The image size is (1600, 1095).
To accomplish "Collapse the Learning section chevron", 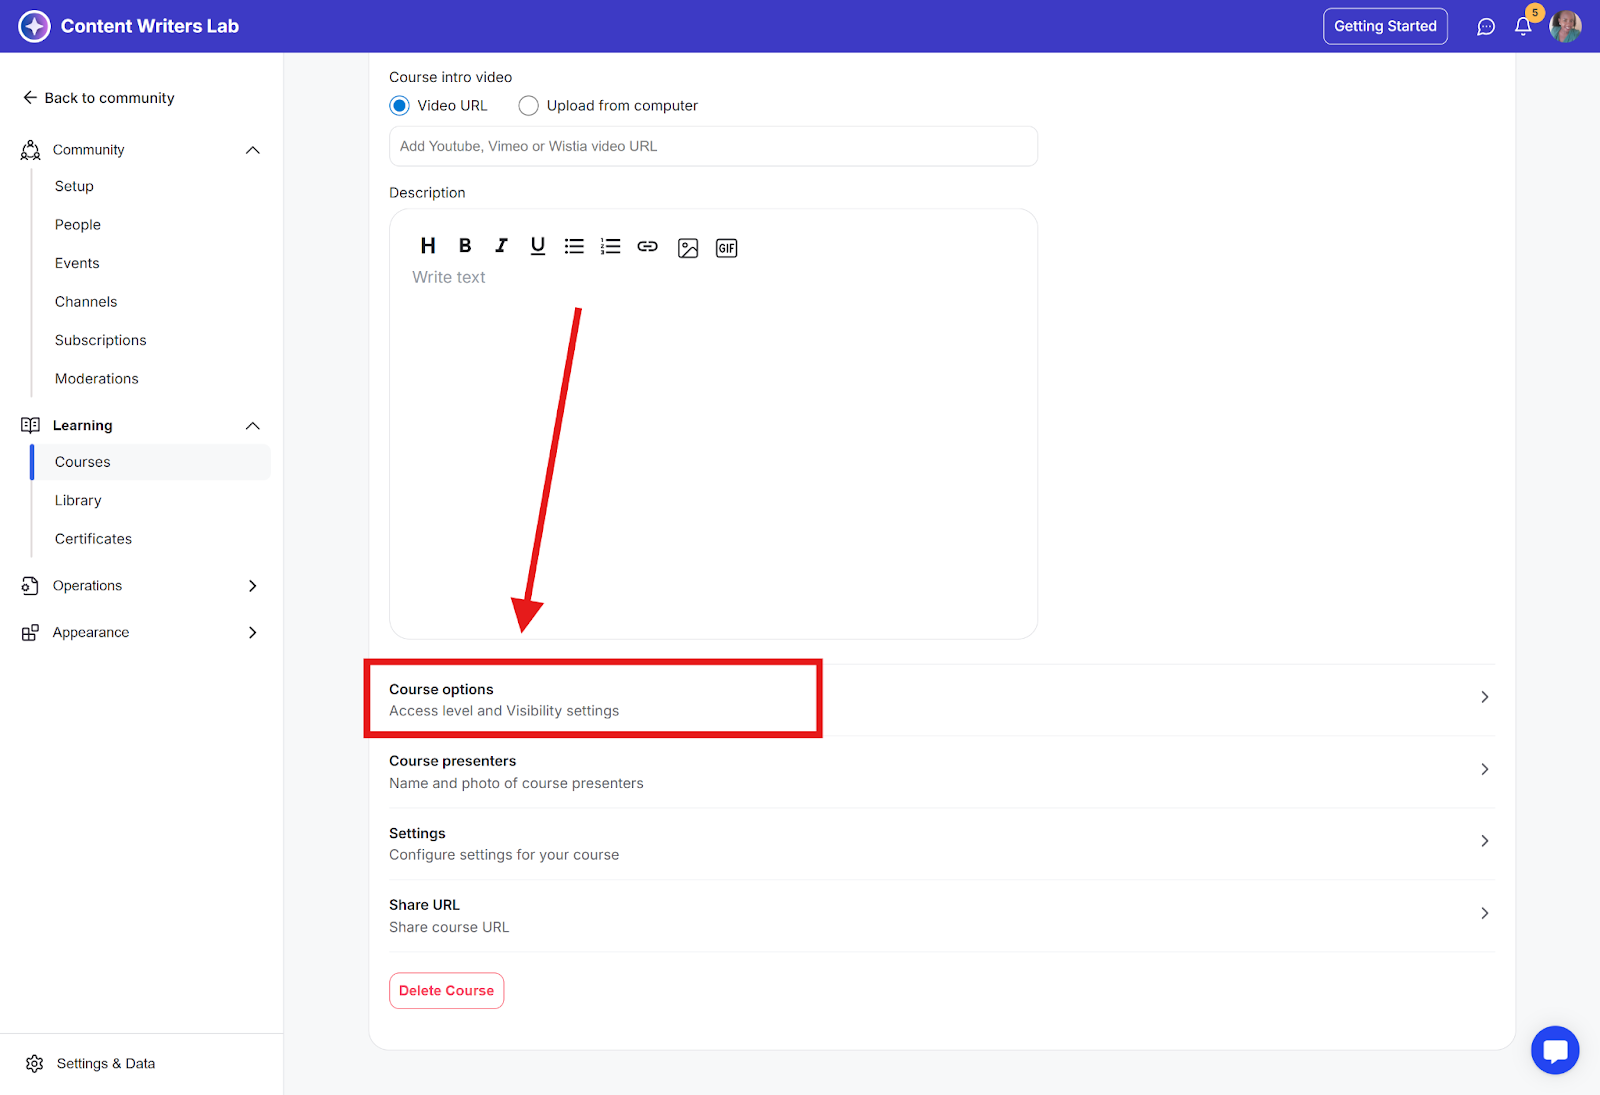I will 253,426.
